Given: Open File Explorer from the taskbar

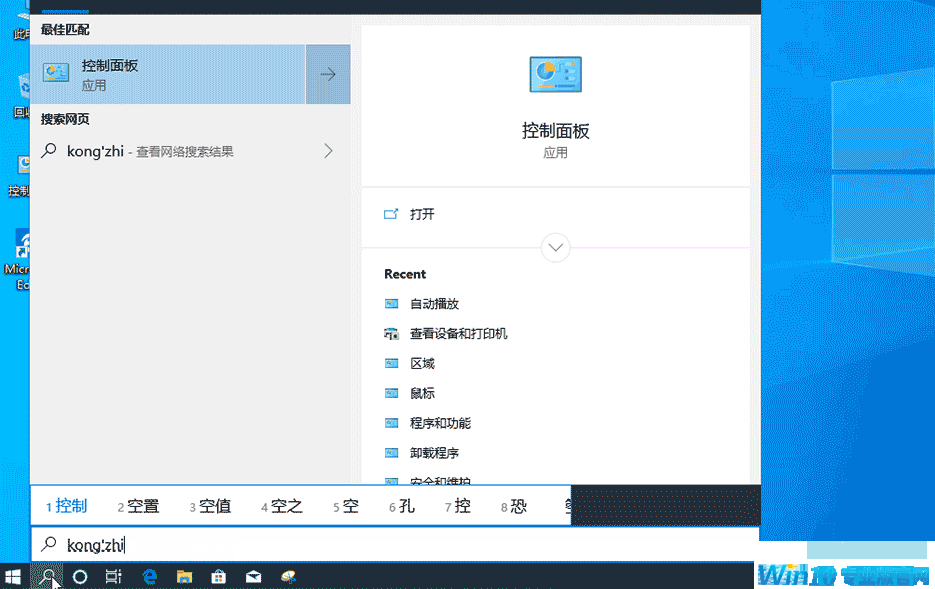Looking at the screenshot, I should click(x=184, y=576).
